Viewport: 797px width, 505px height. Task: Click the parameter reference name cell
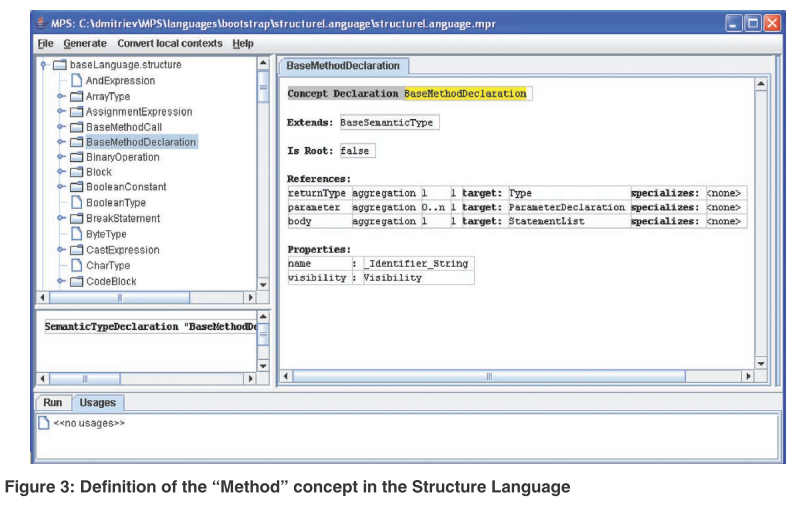coord(319,207)
